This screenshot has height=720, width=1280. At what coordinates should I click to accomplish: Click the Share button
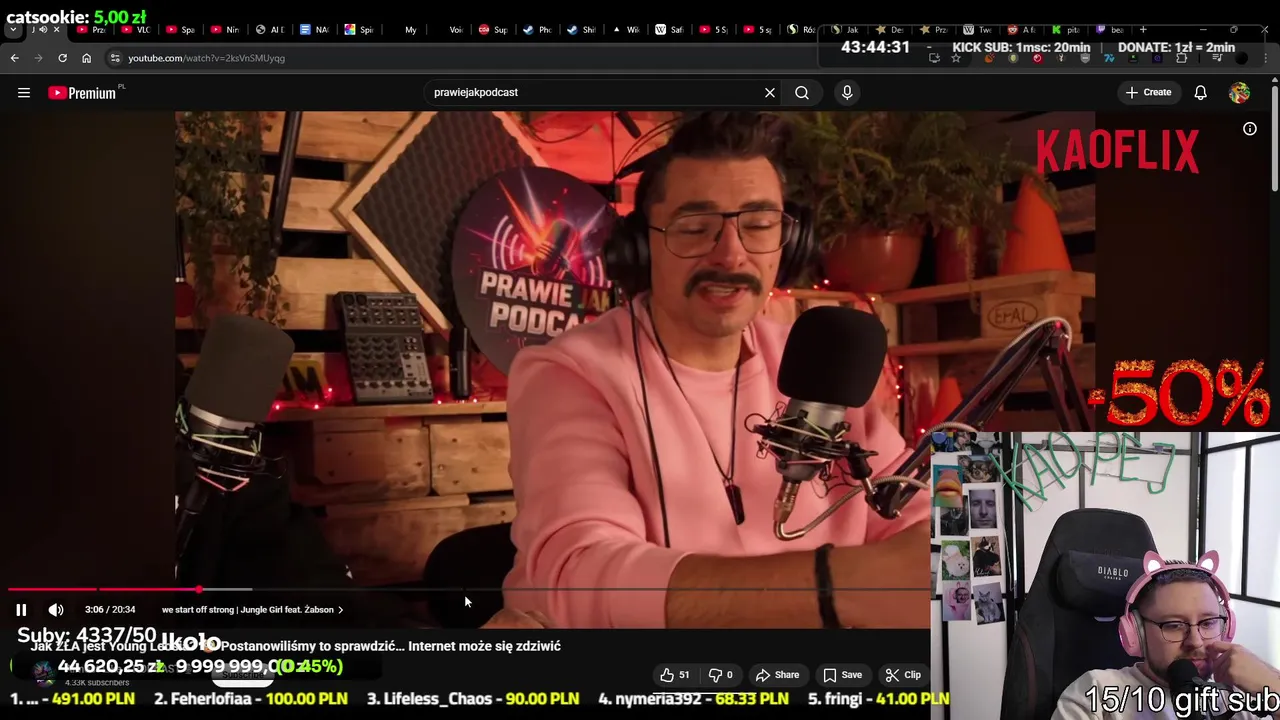coord(777,674)
